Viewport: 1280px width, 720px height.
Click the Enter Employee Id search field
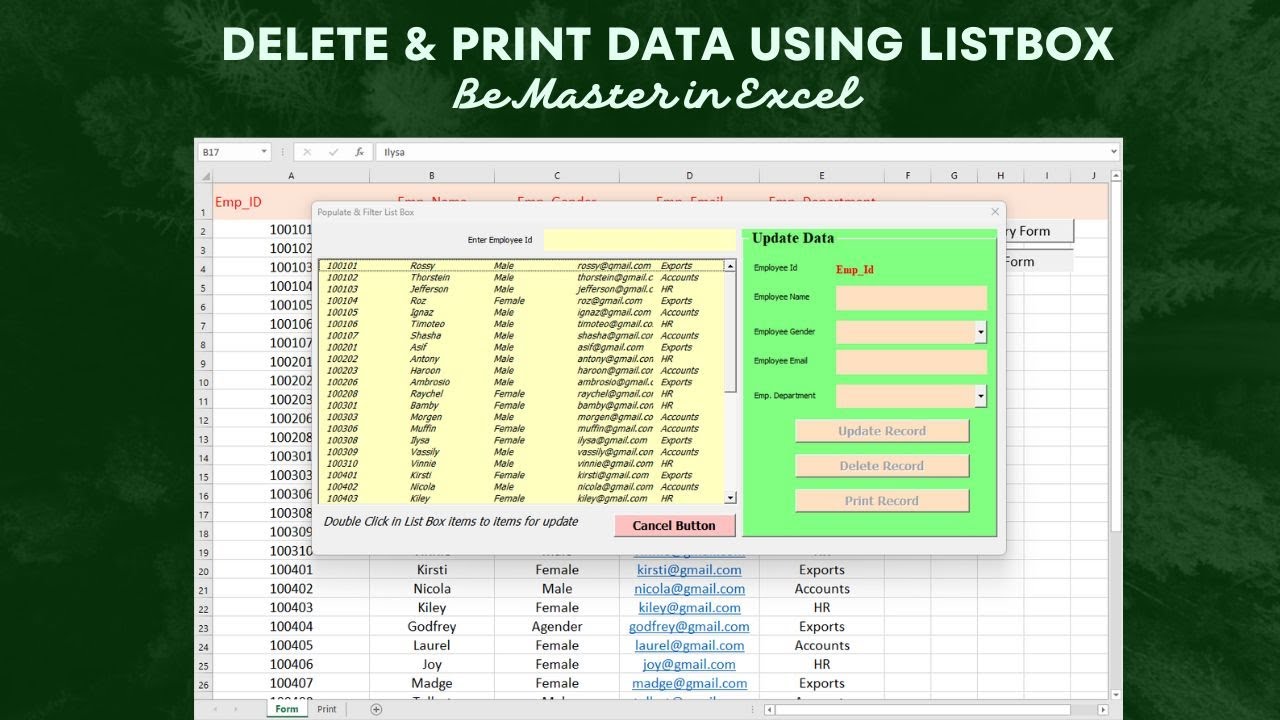coord(640,240)
